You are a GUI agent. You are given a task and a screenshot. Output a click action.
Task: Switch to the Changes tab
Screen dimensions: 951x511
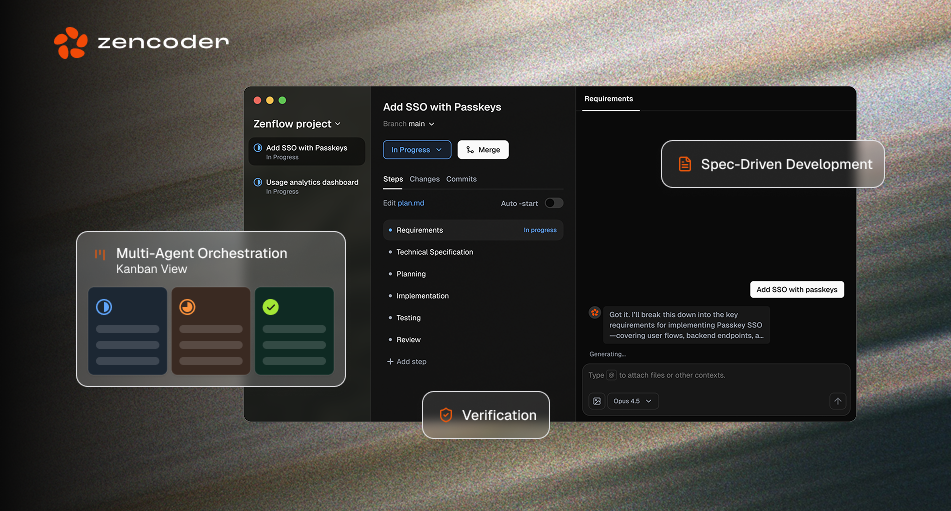424,179
